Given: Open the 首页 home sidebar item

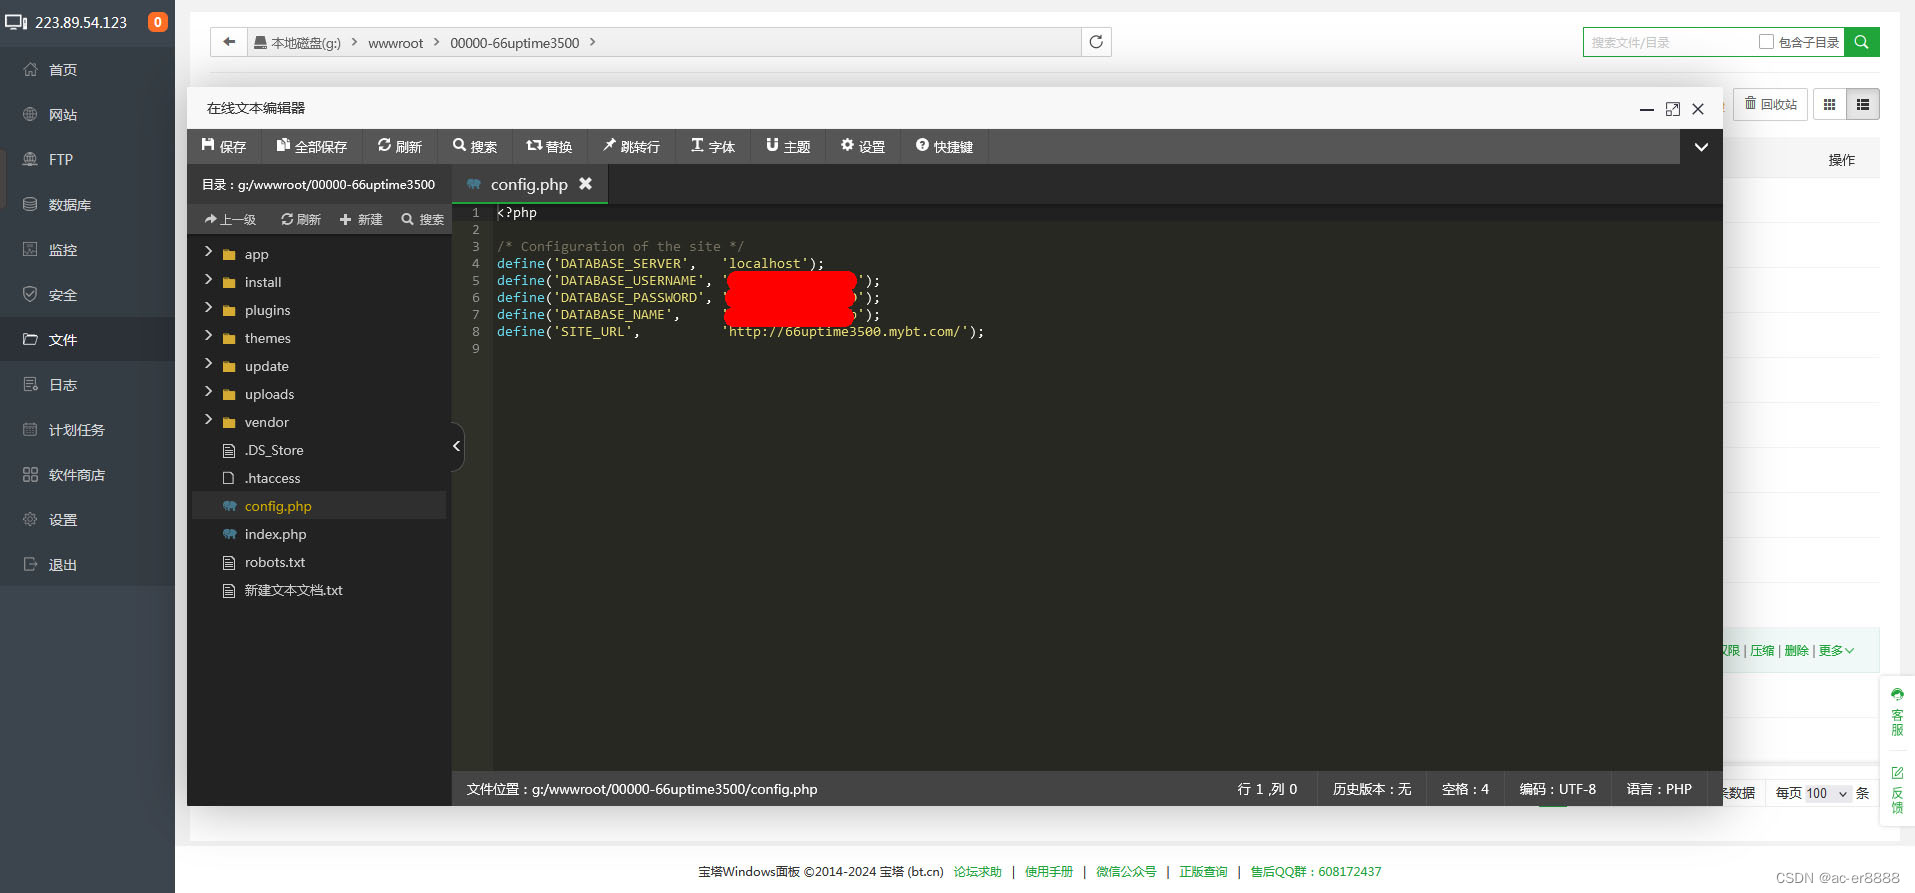Looking at the screenshot, I should coord(62,70).
